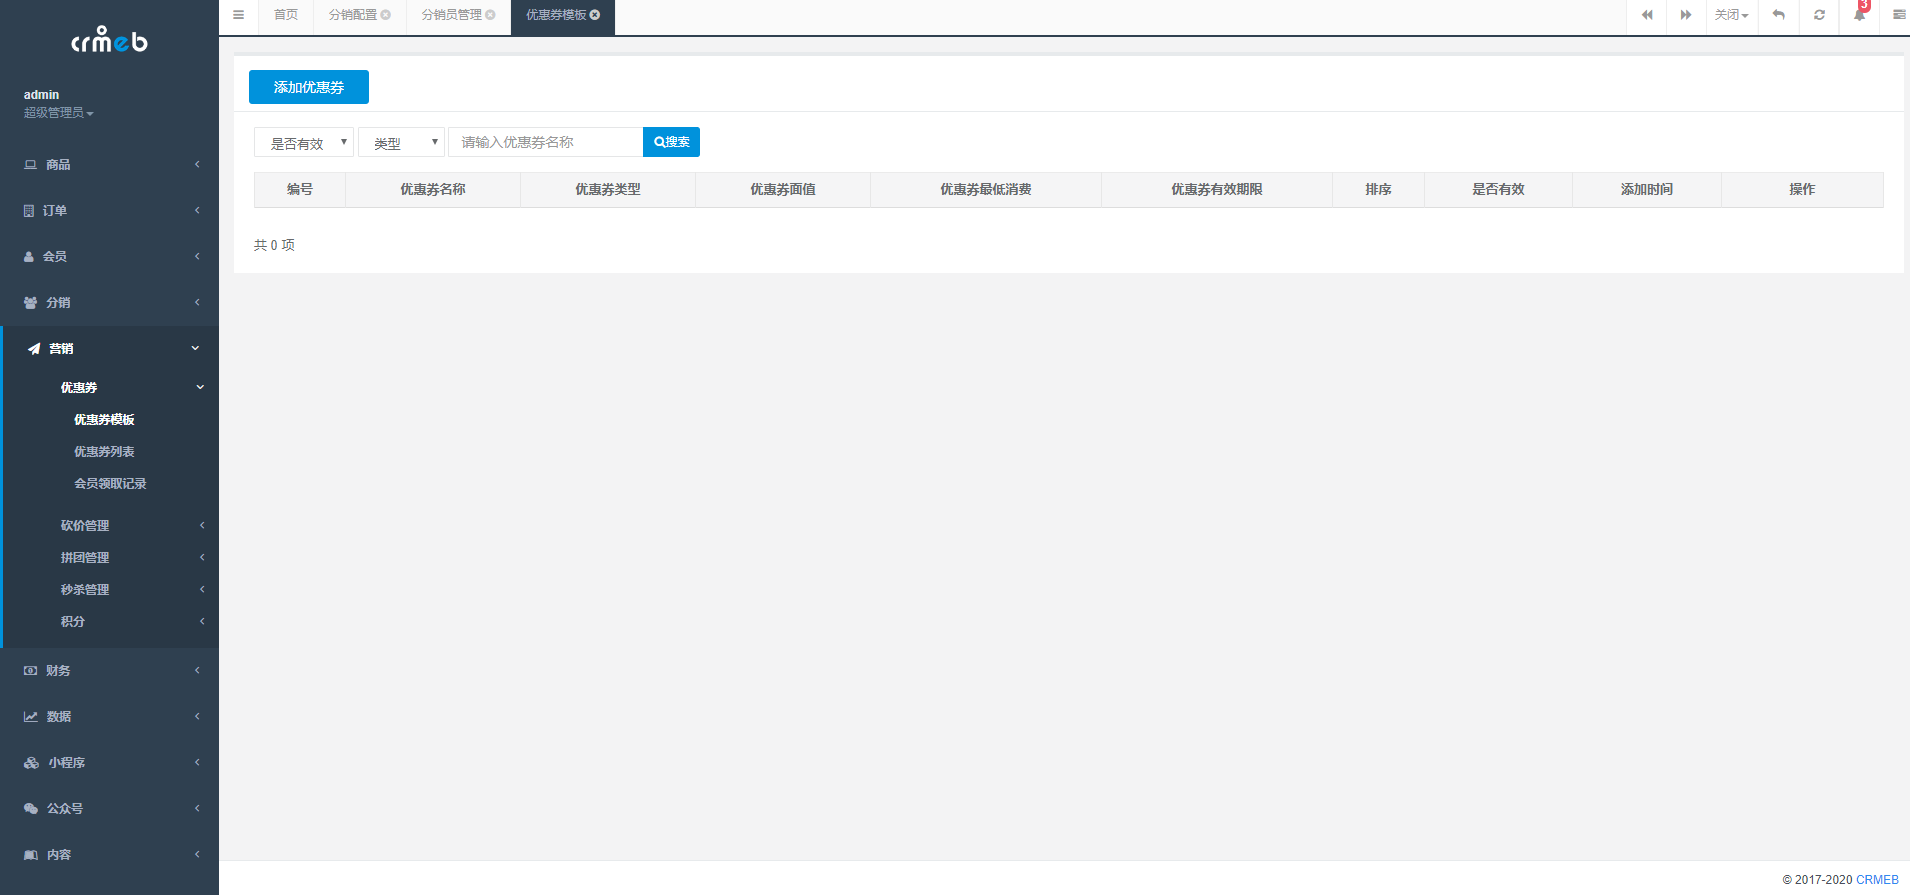
Task: Close the 分销员管理 tab
Action: click(x=491, y=15)
